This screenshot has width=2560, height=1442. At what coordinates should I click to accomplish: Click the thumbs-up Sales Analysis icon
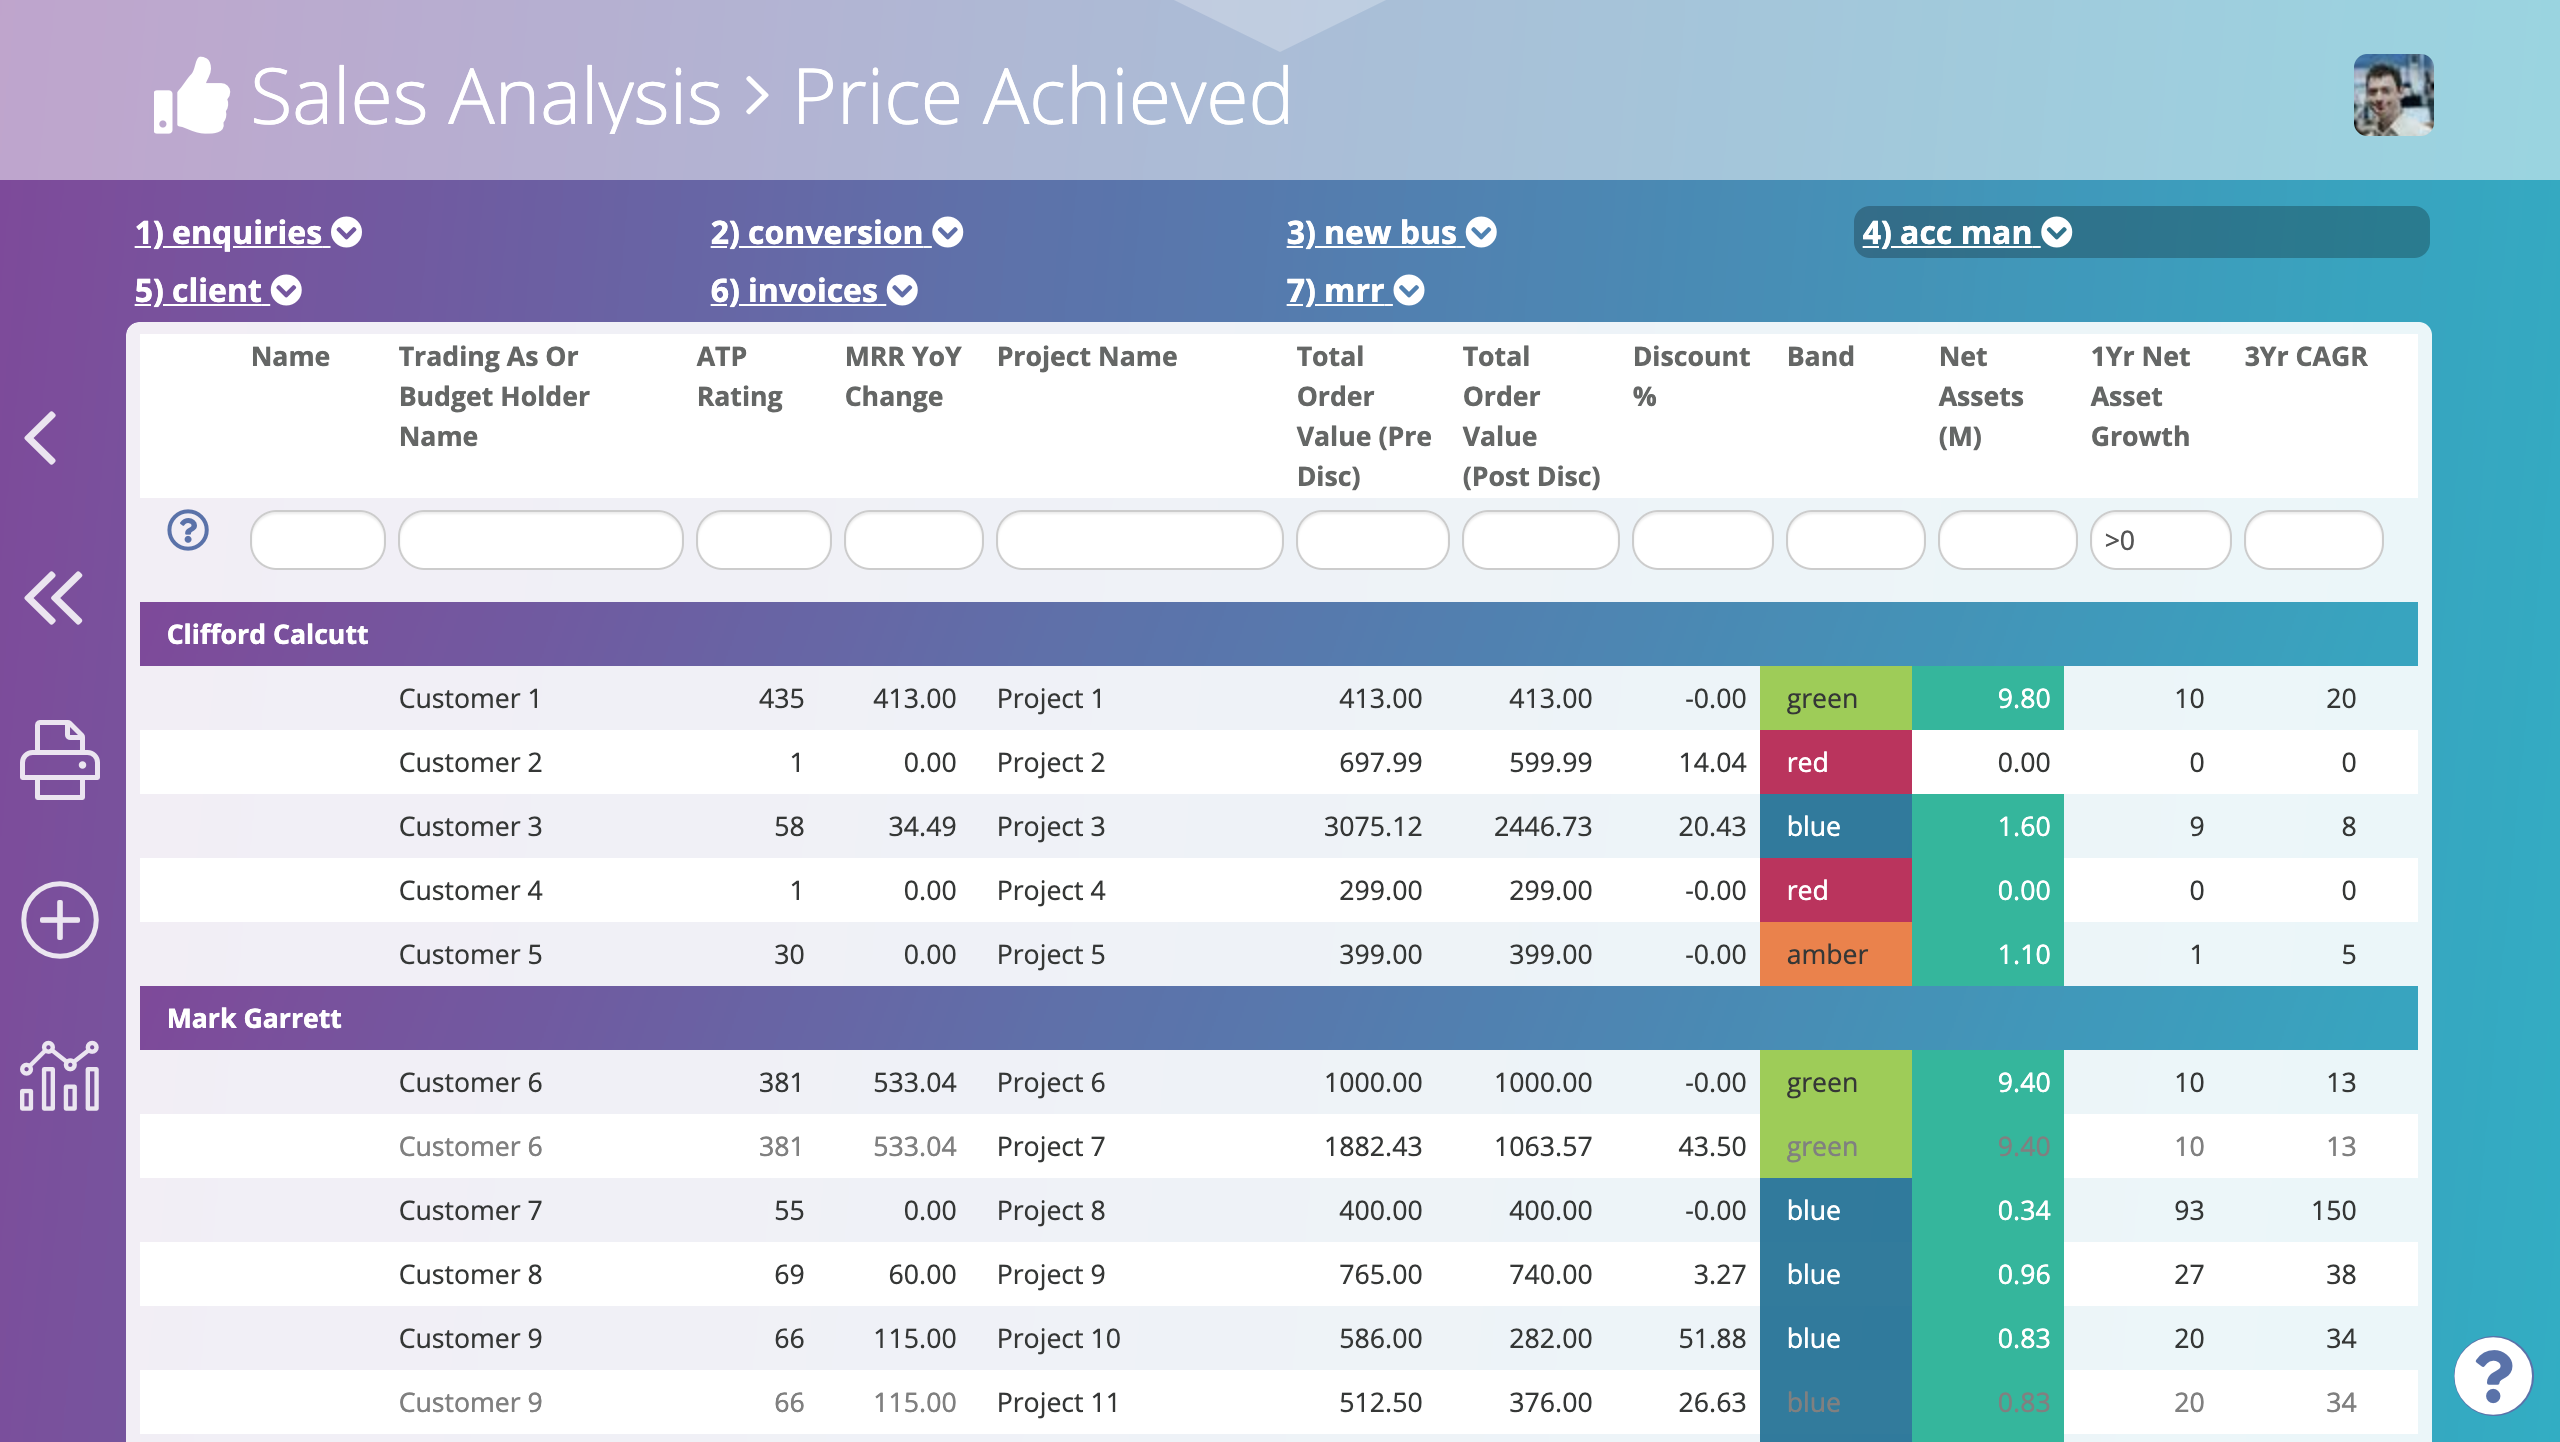click(x=191, y=96)
